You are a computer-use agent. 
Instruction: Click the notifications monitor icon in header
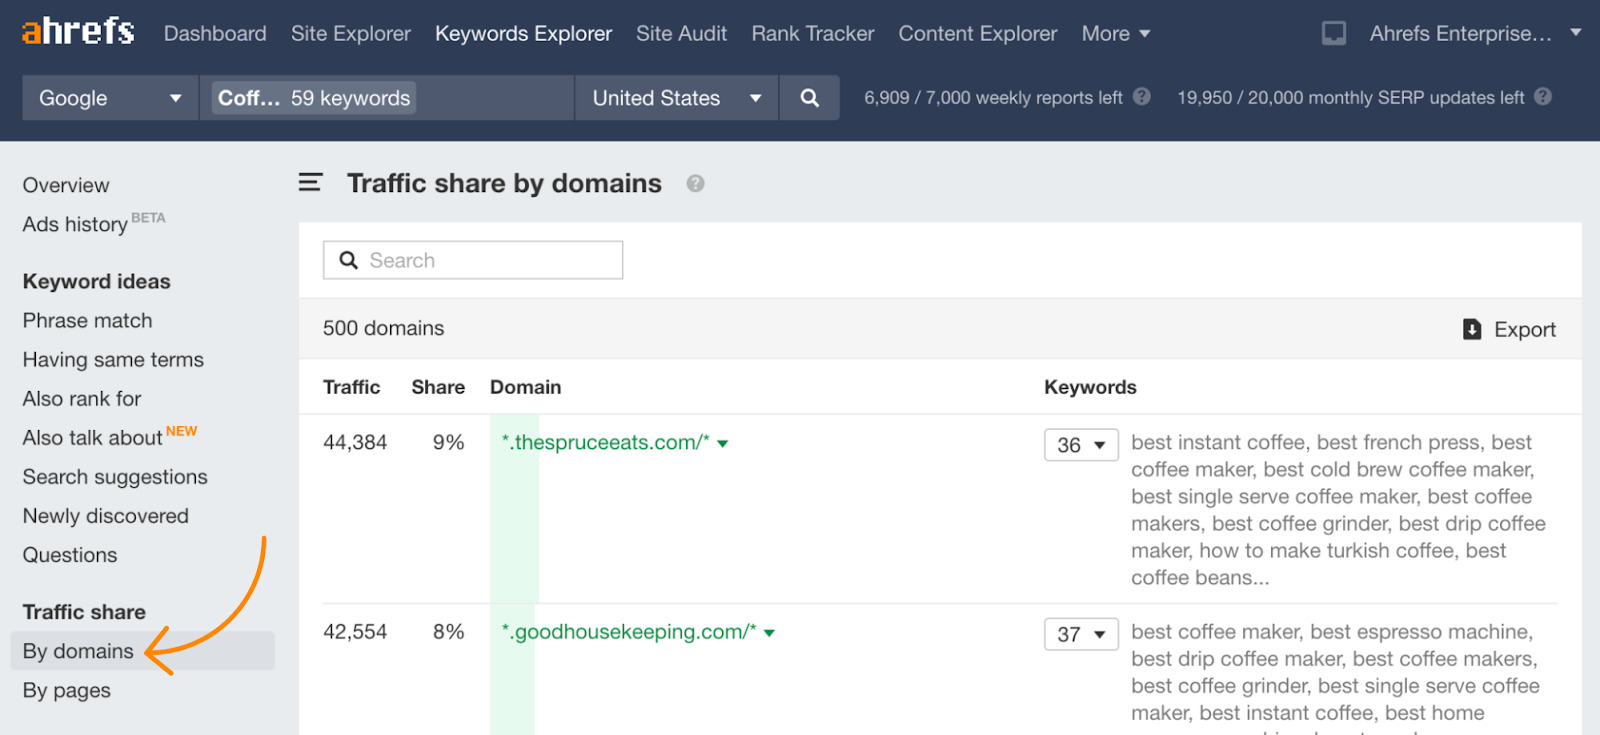pos(1333,34)
